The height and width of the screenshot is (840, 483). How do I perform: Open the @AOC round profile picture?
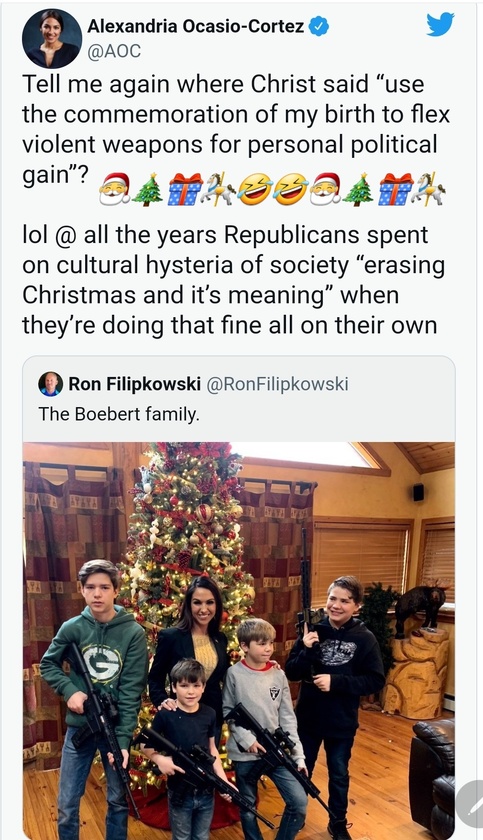[51, 39]
